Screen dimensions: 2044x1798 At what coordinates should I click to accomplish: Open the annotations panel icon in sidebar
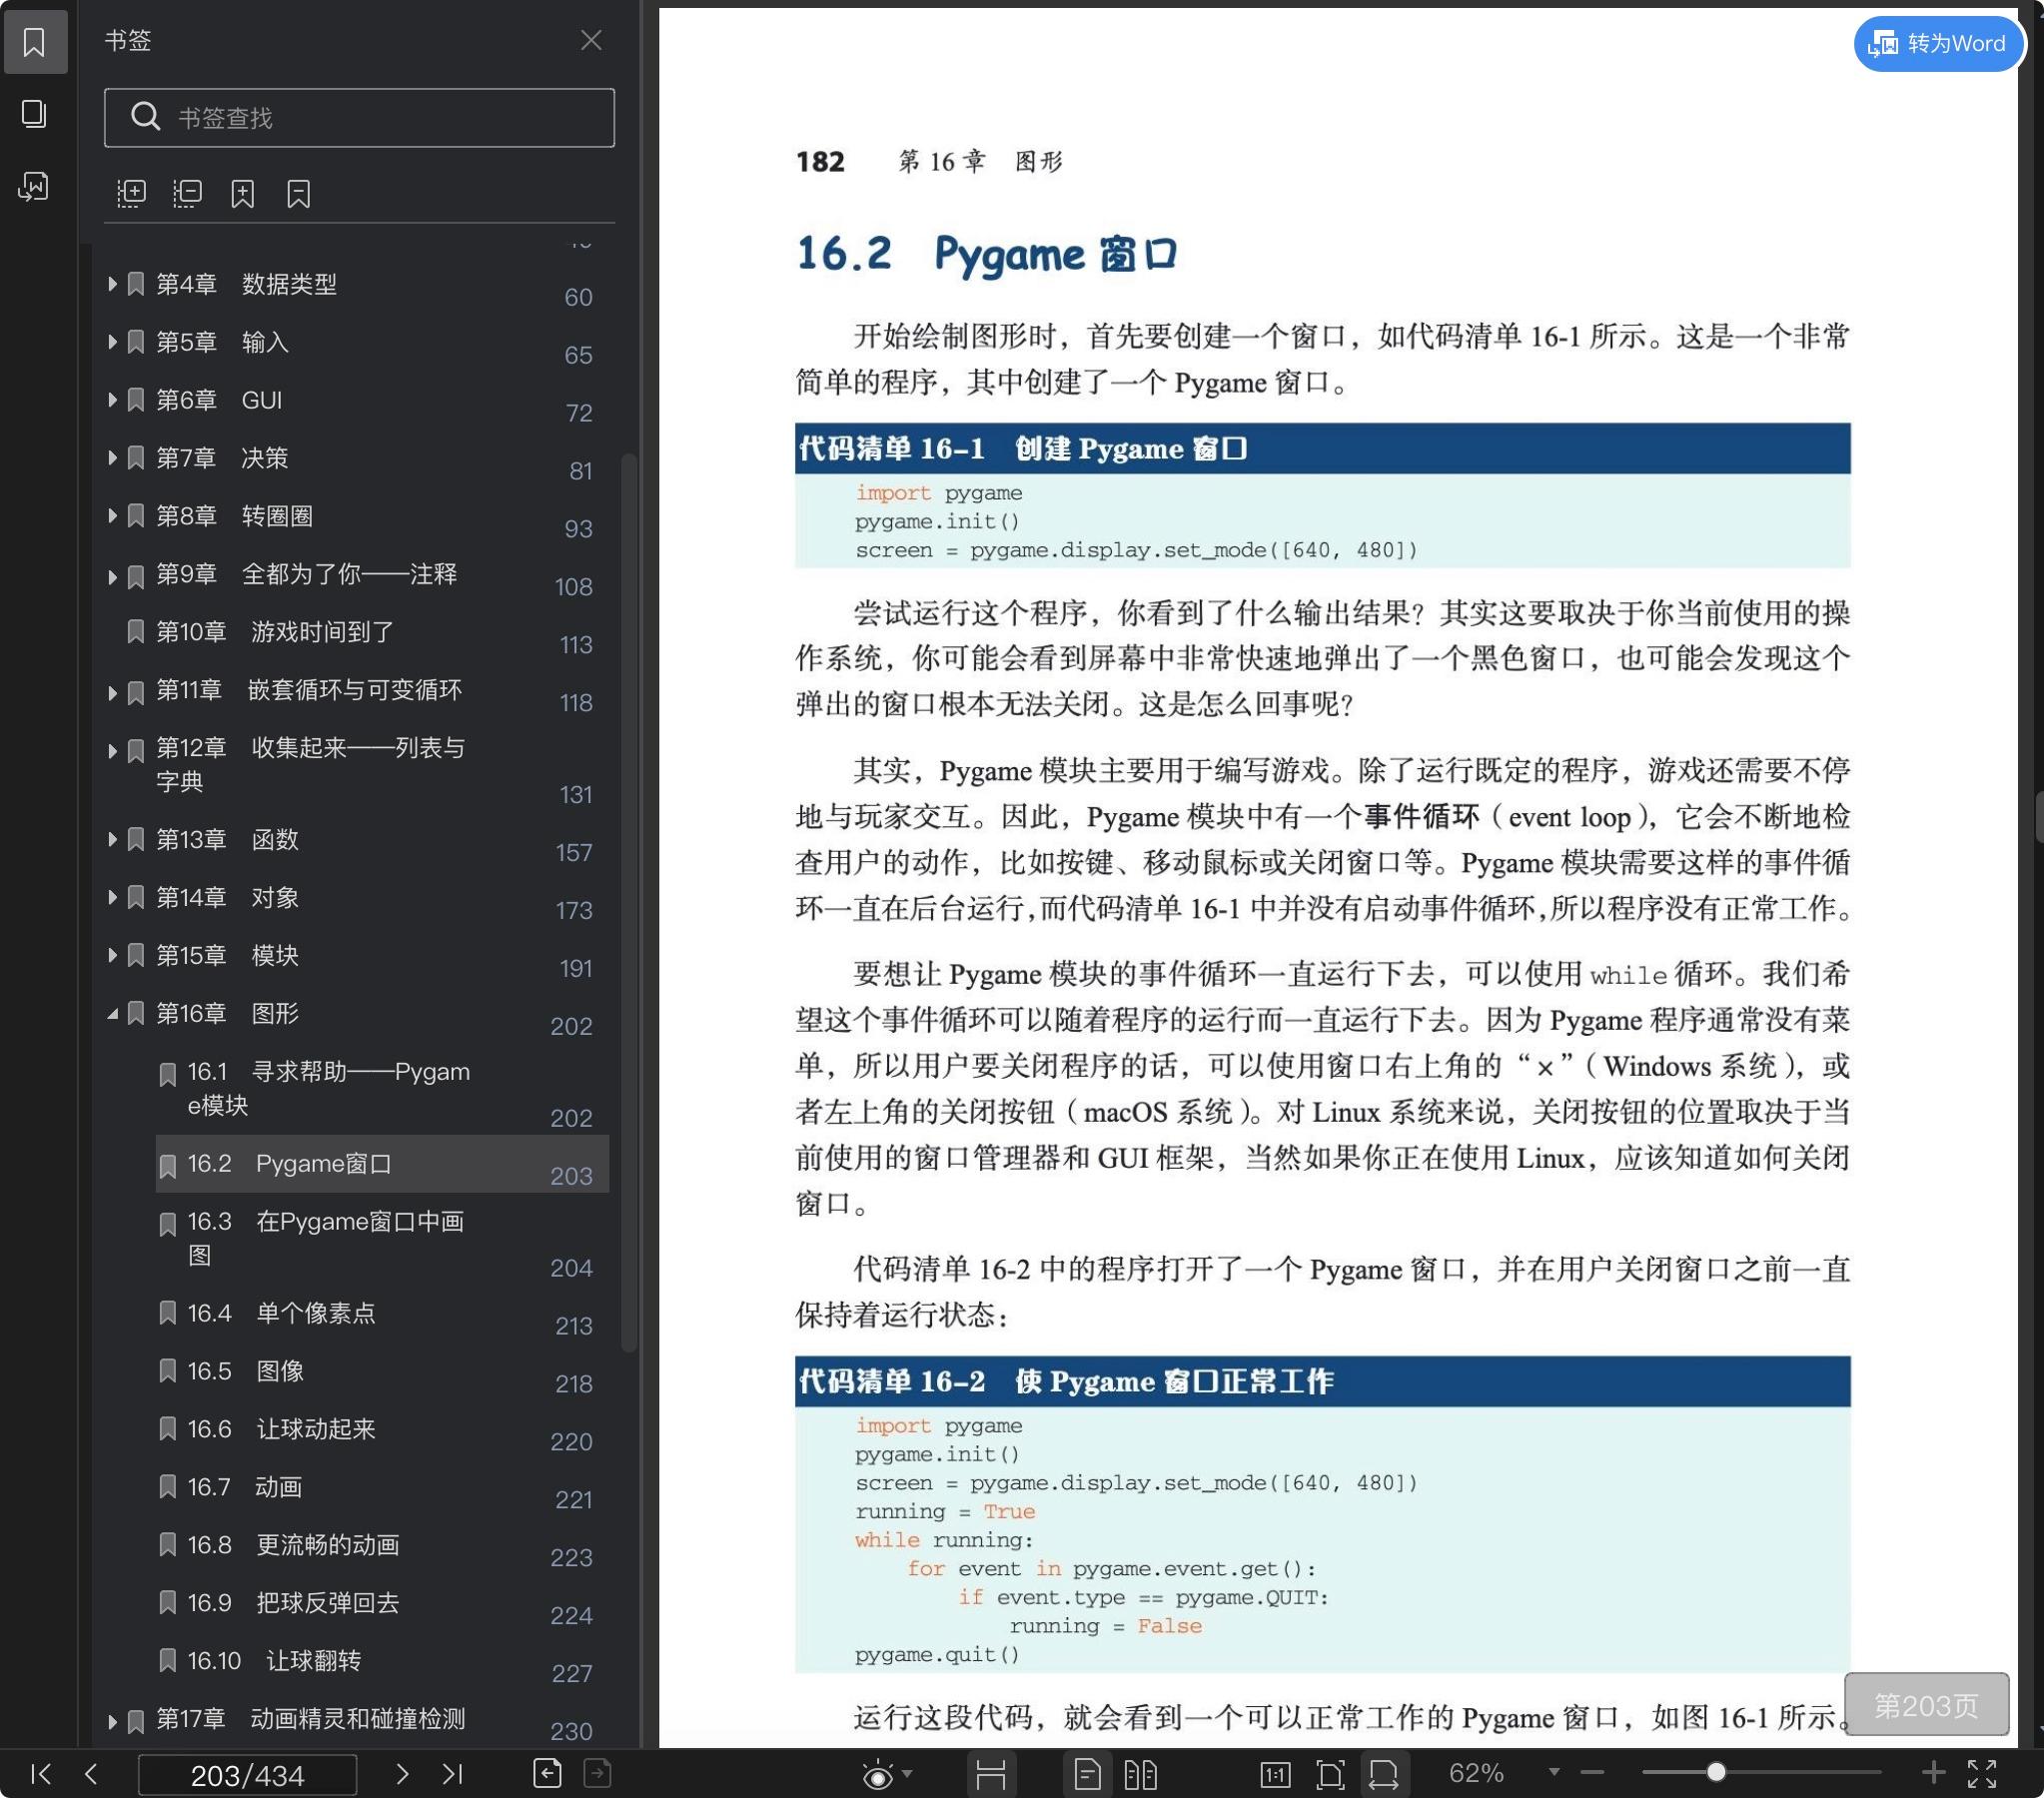coord(35,186)
